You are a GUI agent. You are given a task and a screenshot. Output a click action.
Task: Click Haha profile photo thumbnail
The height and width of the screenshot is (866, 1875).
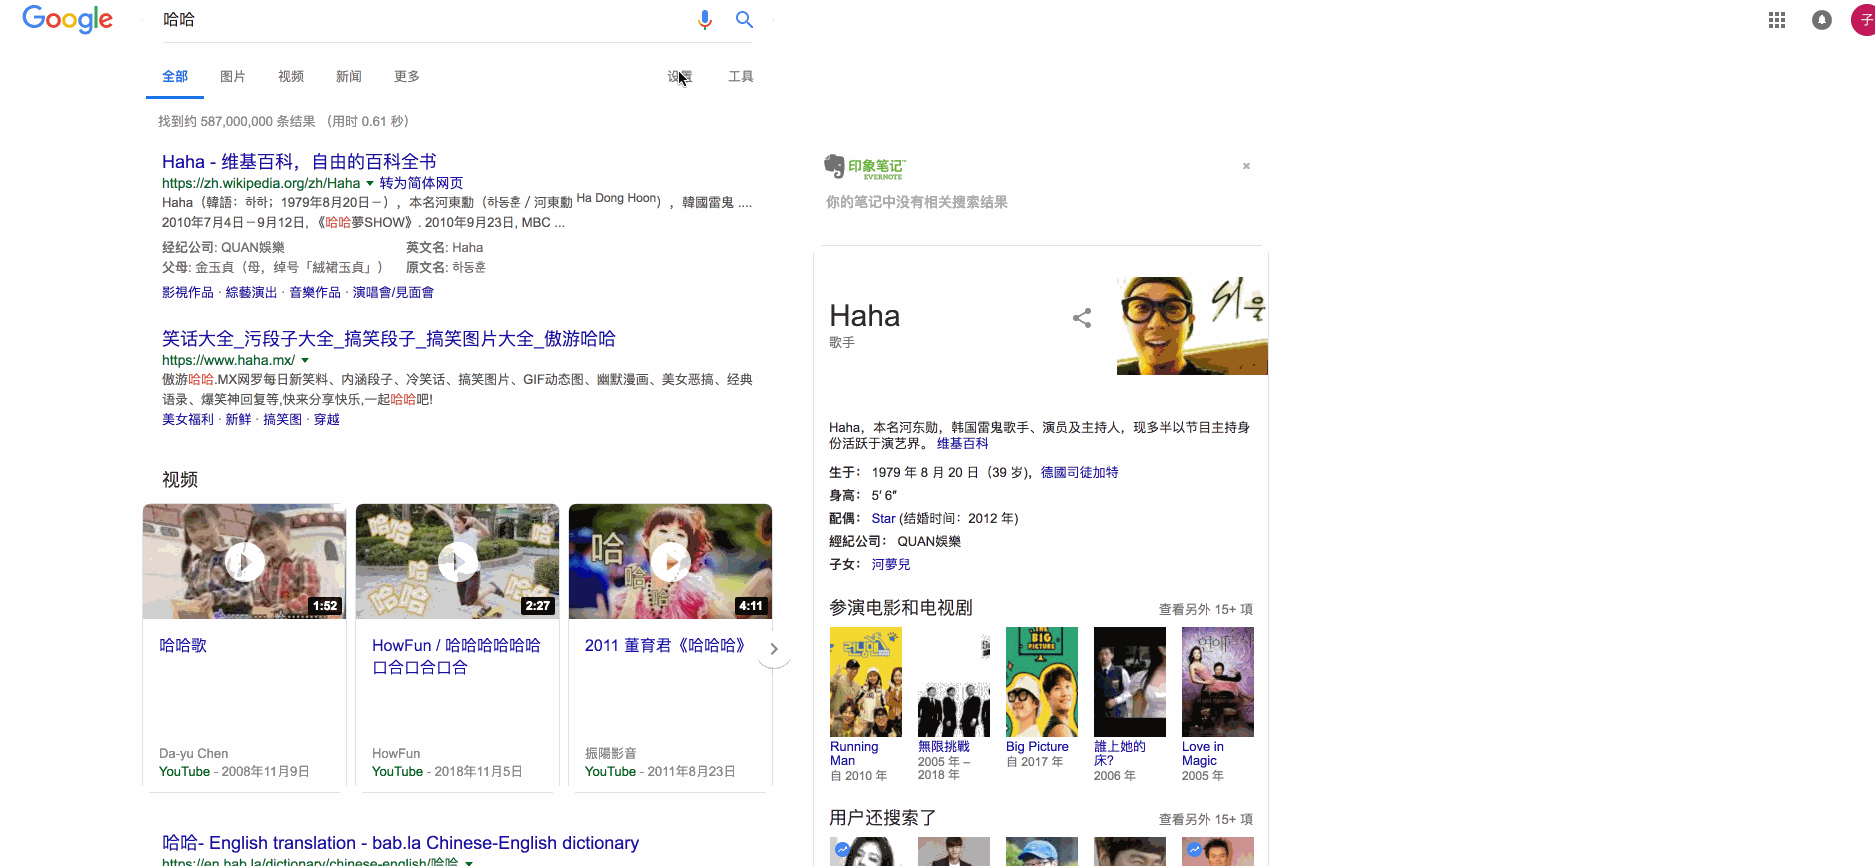[1192, 326]
